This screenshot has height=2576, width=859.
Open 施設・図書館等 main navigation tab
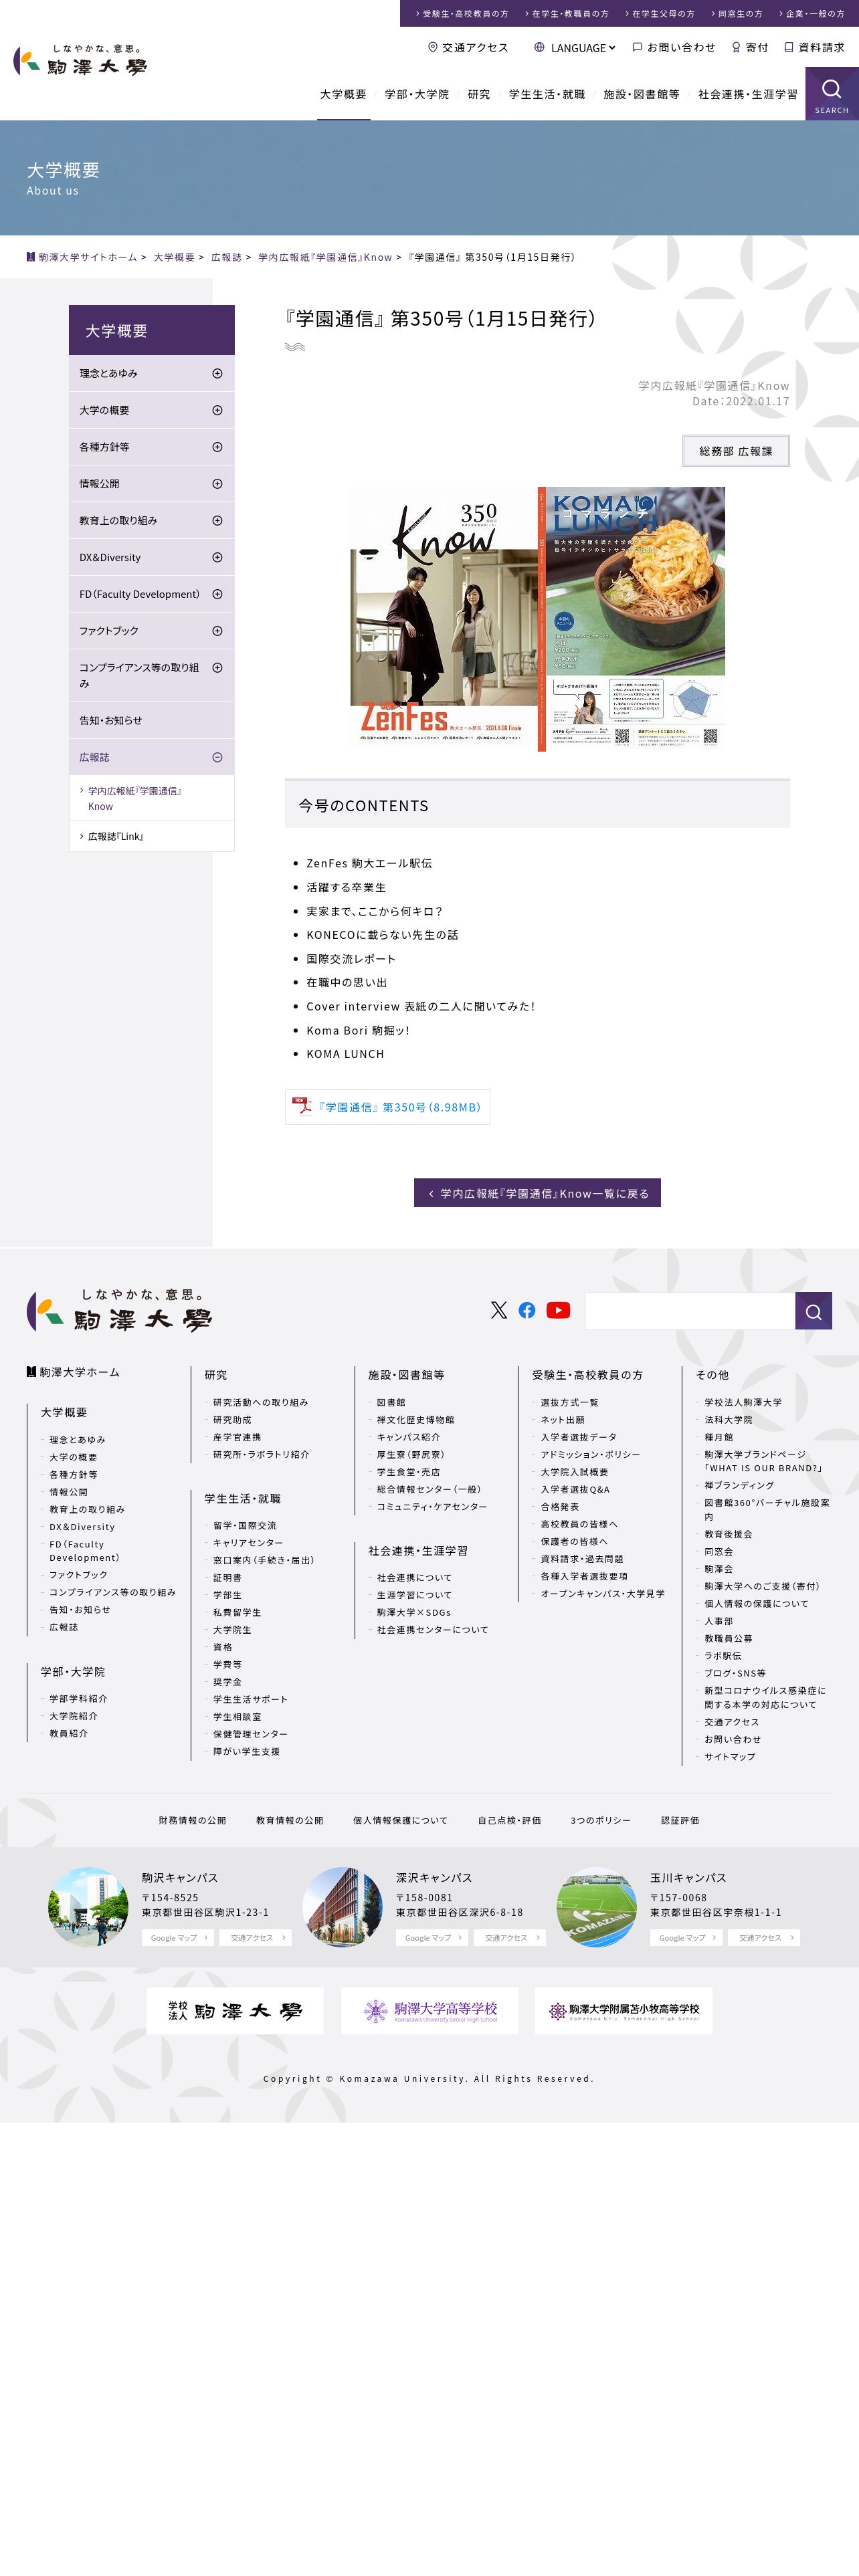click(641, 94)
